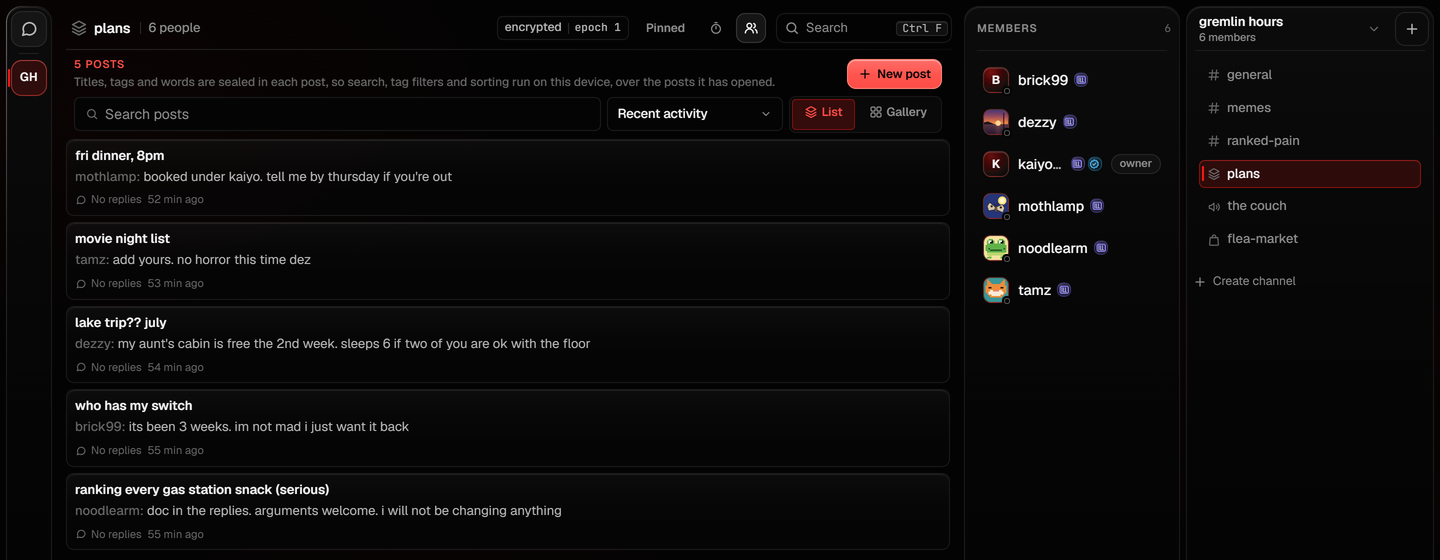Open the who has my switch post
This screenshot has height=560, width=1440.
(x=507, y=428)
